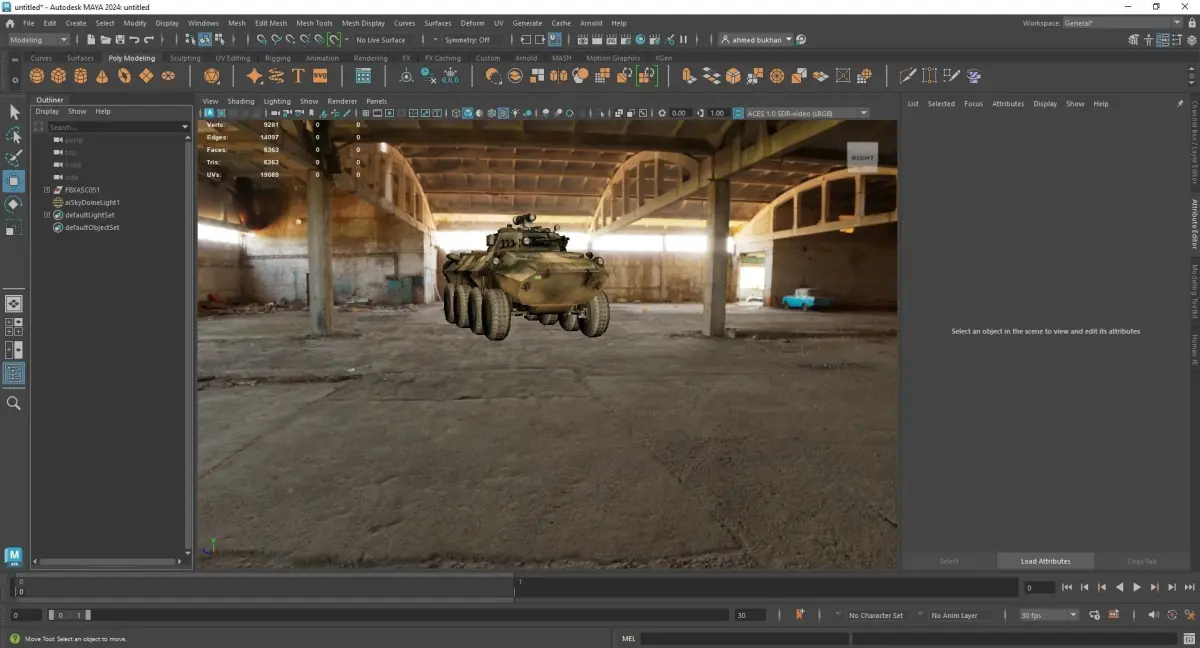Open the polygon Type text tool
This screenshot has height=648, width=1200.
click(298, 76)
